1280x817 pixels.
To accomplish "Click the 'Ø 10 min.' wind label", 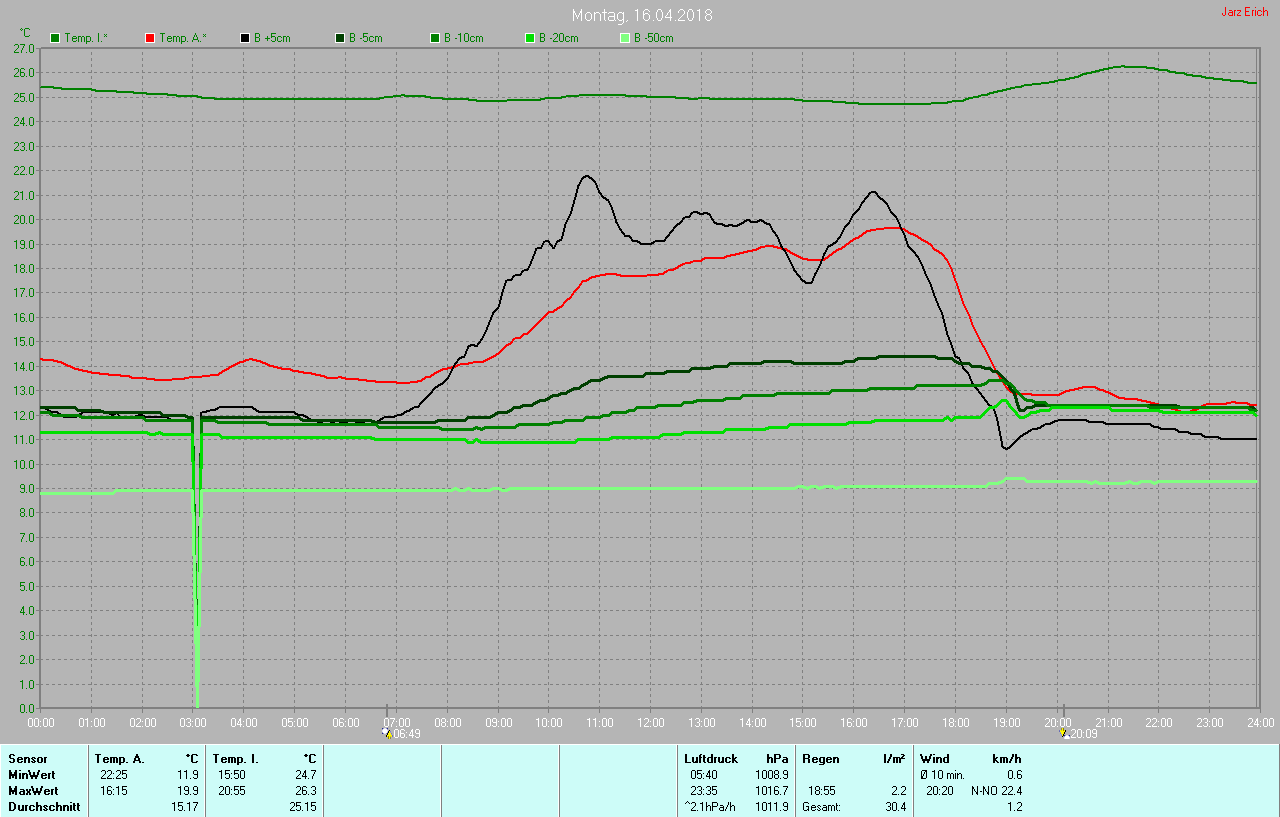I will tap(942, 775).
